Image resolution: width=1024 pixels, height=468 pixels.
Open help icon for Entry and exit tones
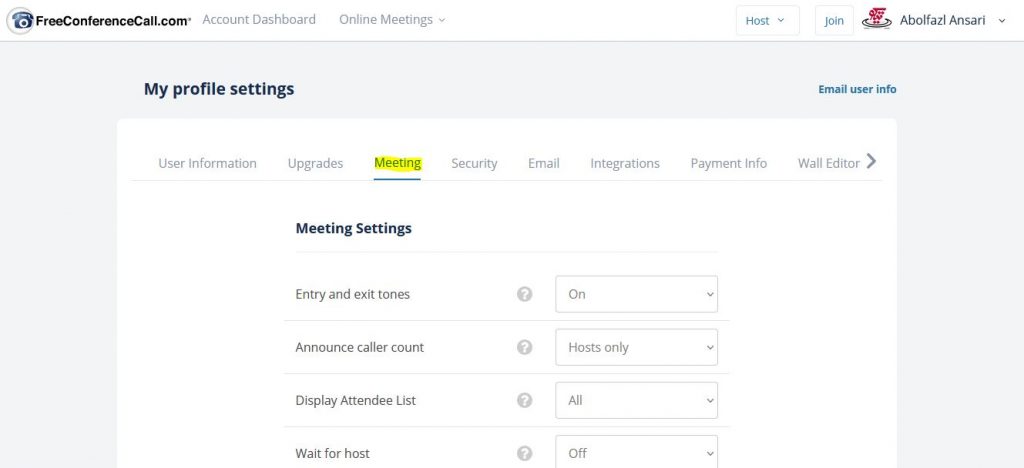pyautogui.click(x=524, y=294)
